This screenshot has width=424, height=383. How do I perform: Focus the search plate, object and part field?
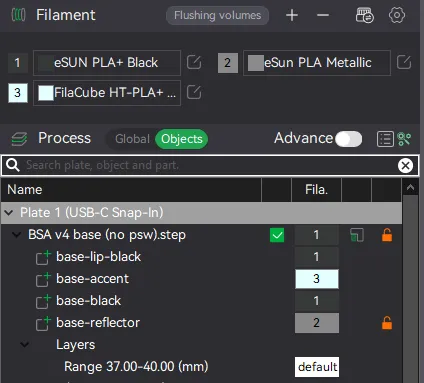[x=210, y=165]
